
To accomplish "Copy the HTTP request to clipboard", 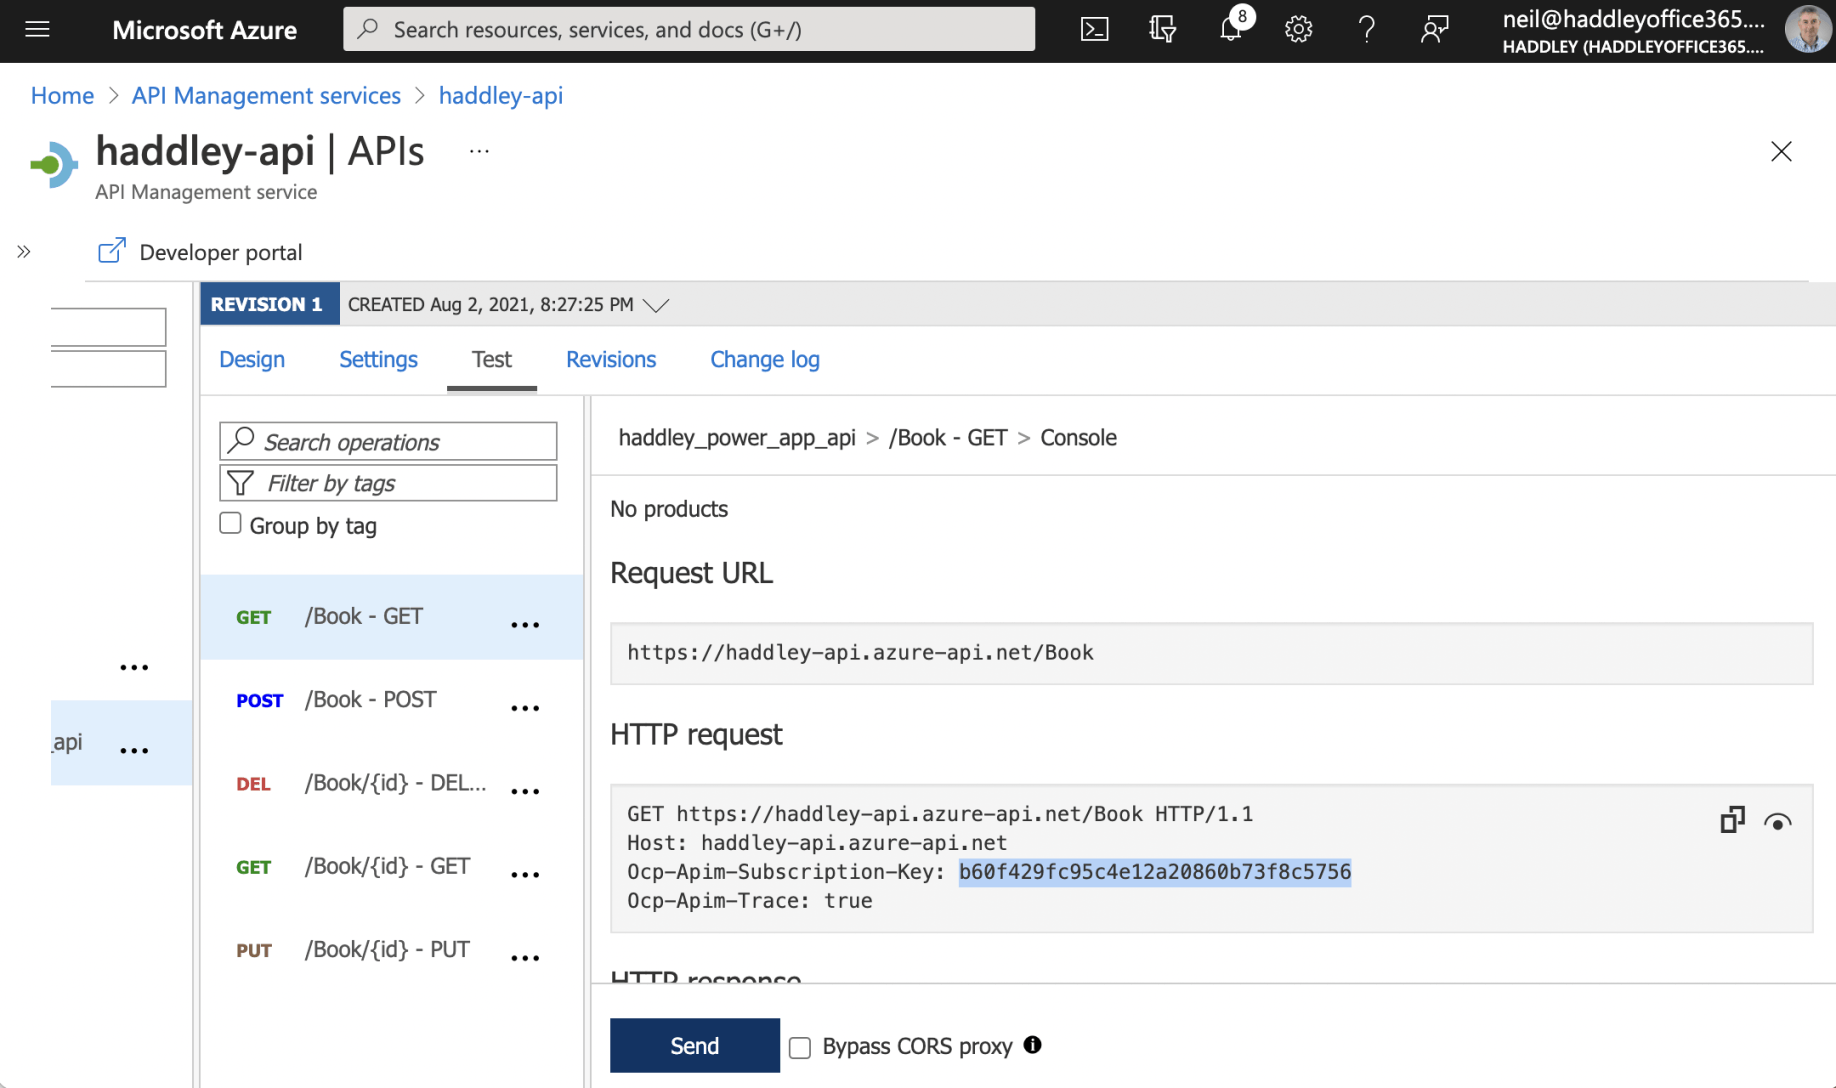I will 1732,821.
